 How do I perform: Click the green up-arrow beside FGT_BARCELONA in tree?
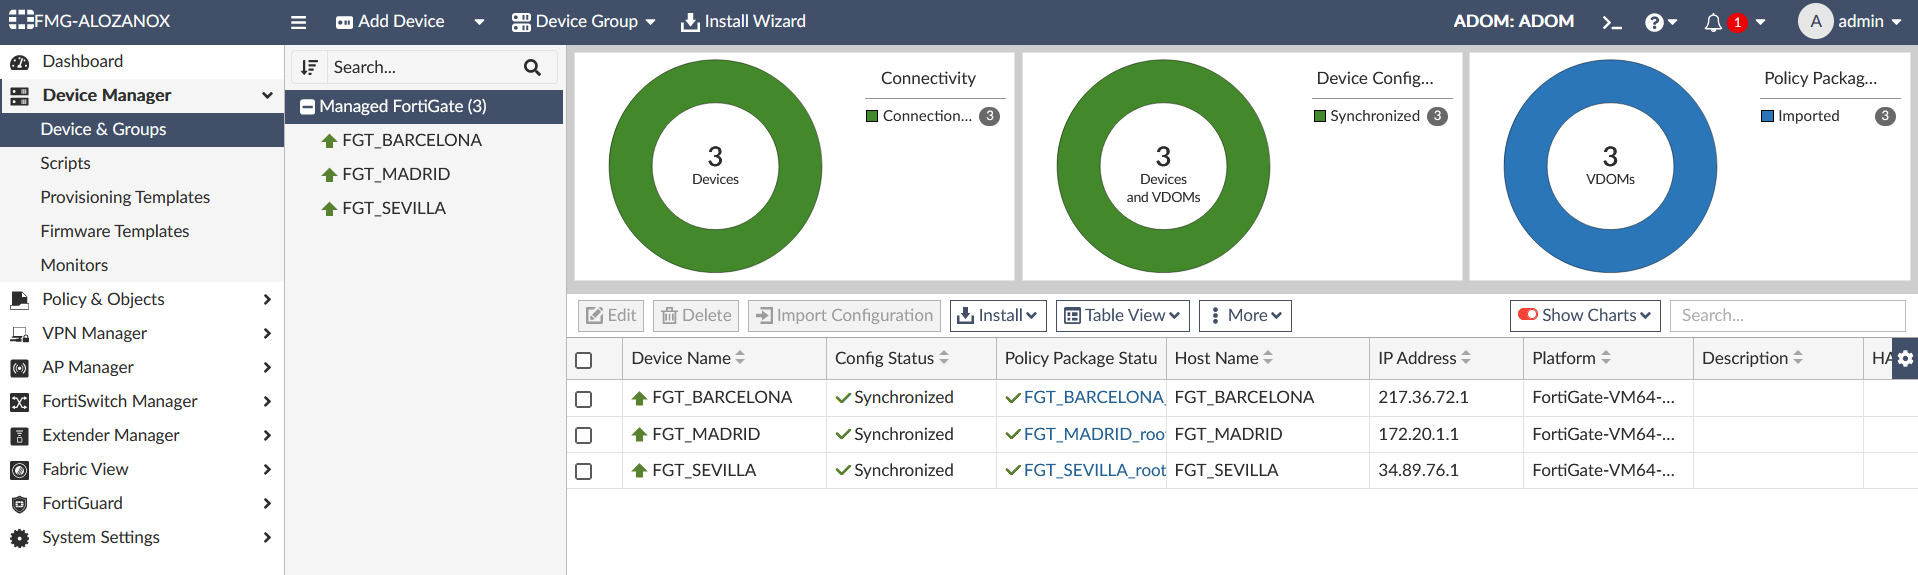(x=329, y=141)
